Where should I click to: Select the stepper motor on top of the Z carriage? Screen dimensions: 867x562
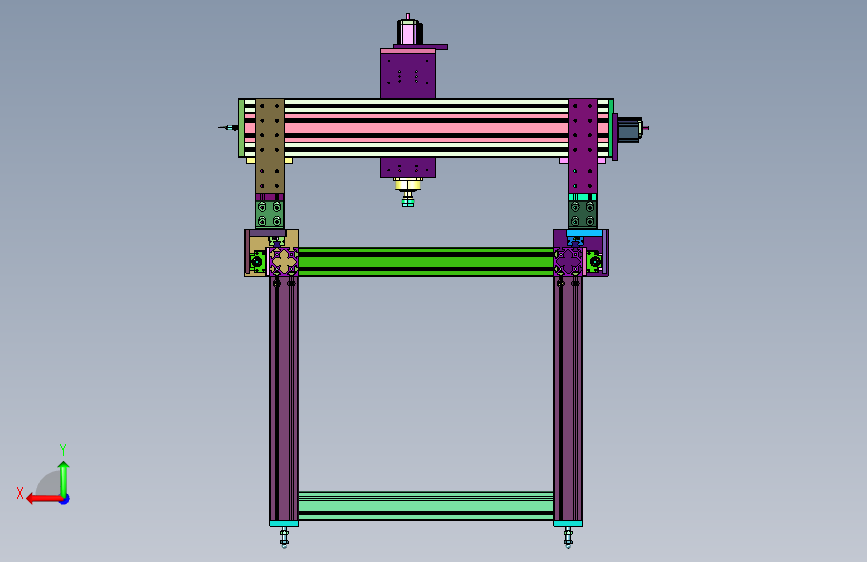[409, 31]
